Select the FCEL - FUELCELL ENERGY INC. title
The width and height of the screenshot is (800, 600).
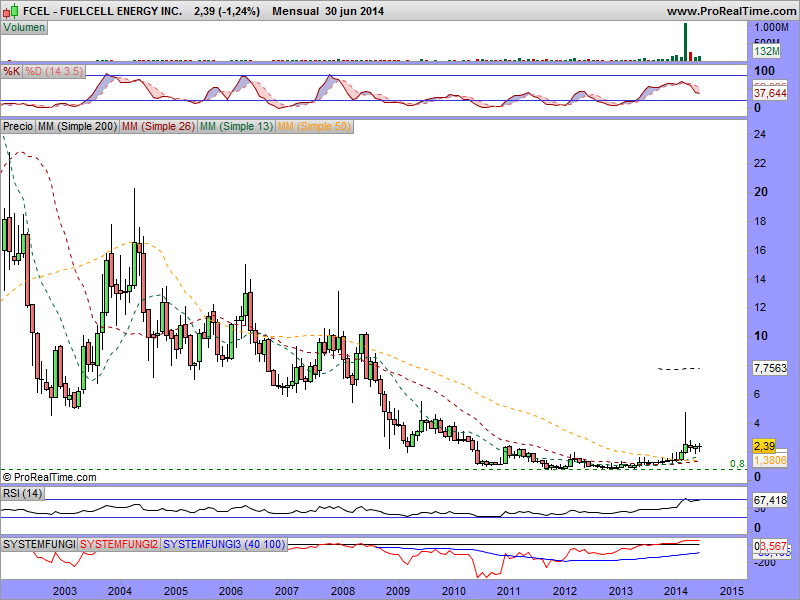(103, 11)
